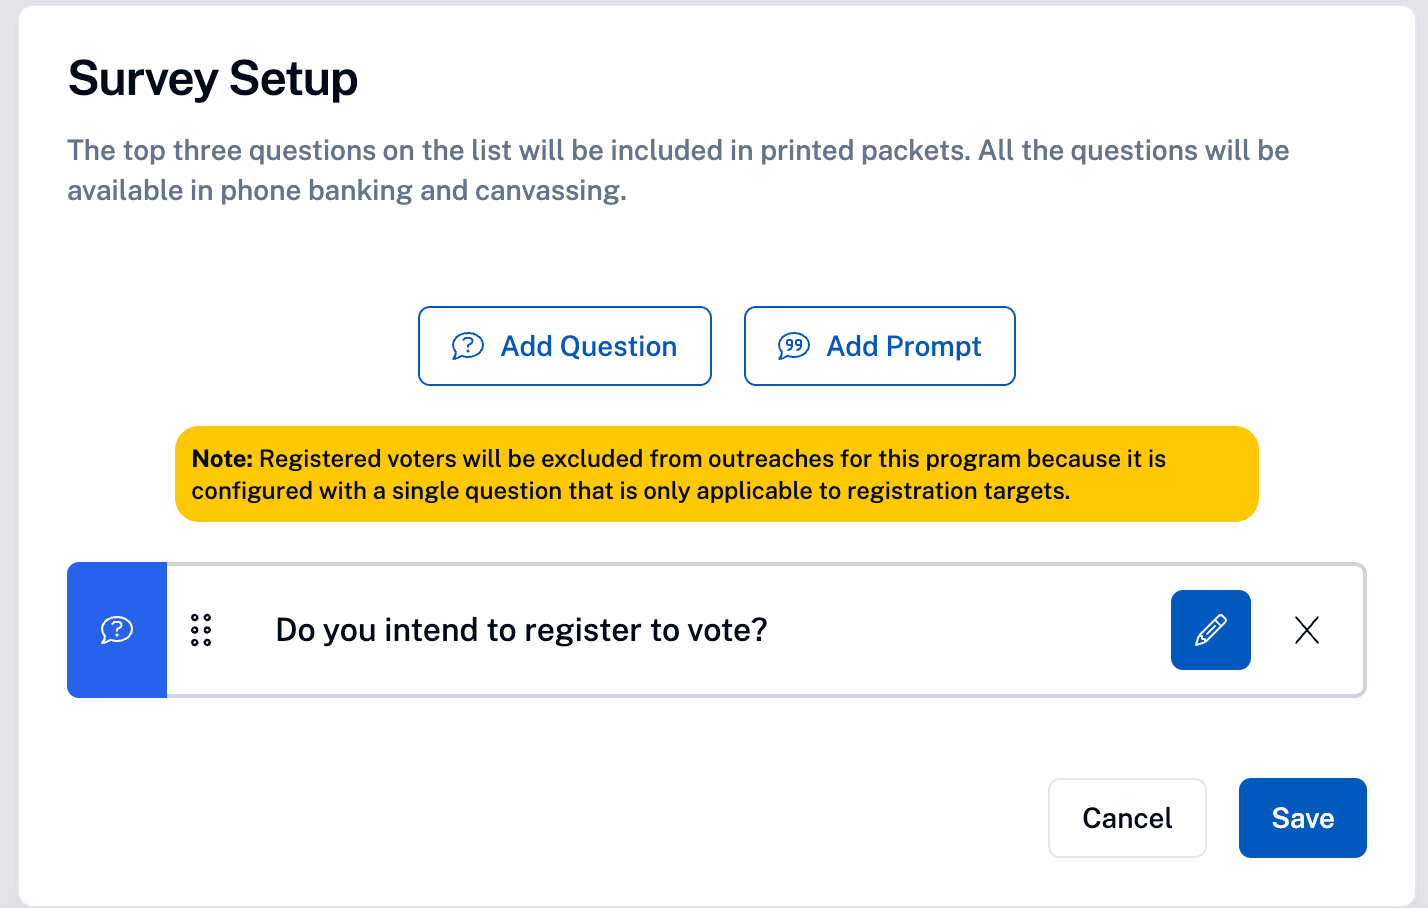1428x908 pixels.
Task: Click the six-dot drag handle on the question row
Action: (201, 630)
